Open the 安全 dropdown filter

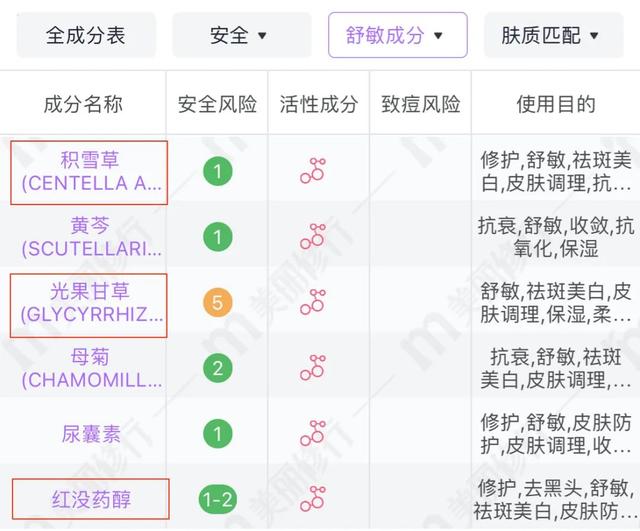[240, 35]
